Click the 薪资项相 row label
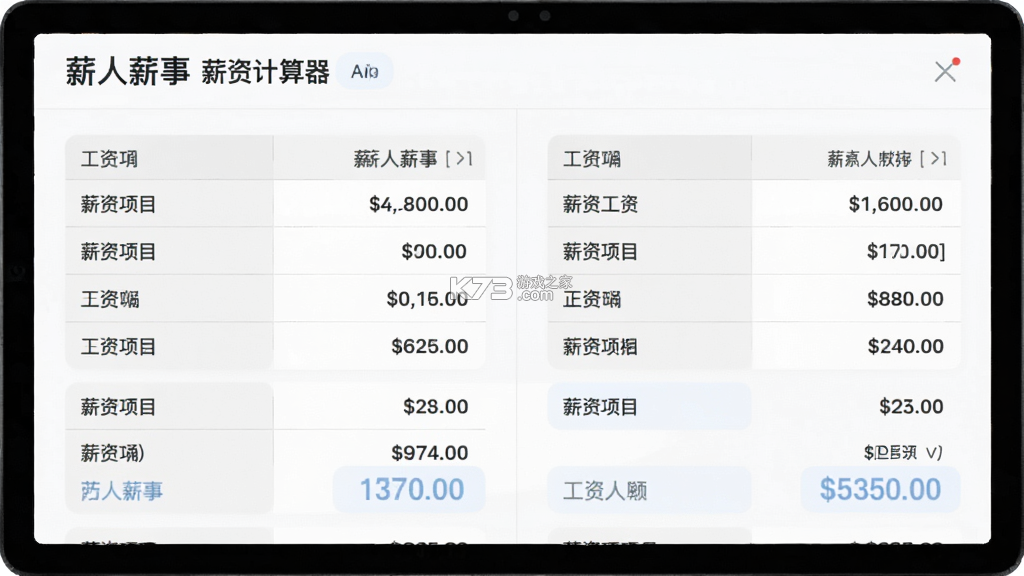This screenshot has width=1024, height=576. (600, 347)
